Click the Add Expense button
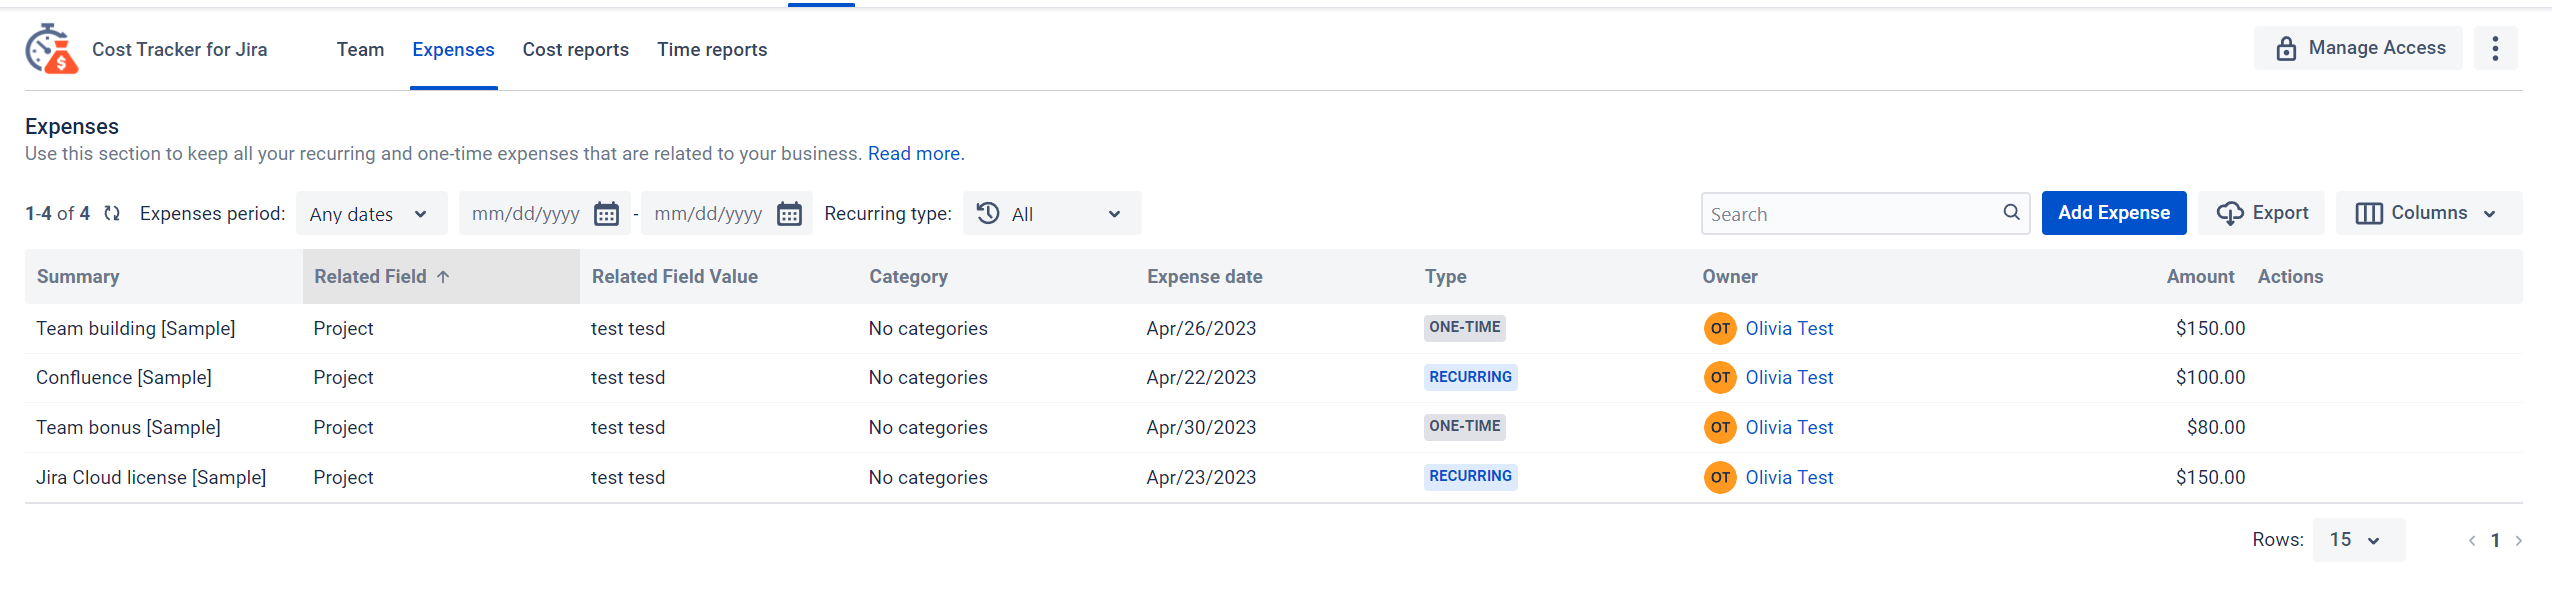 (2114, 213)
